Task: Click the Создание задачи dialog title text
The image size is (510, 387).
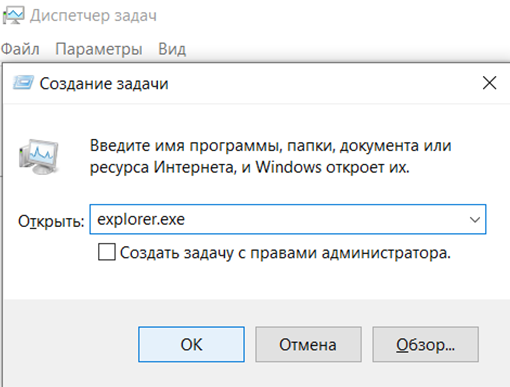Action: click(x=104, y=83)
